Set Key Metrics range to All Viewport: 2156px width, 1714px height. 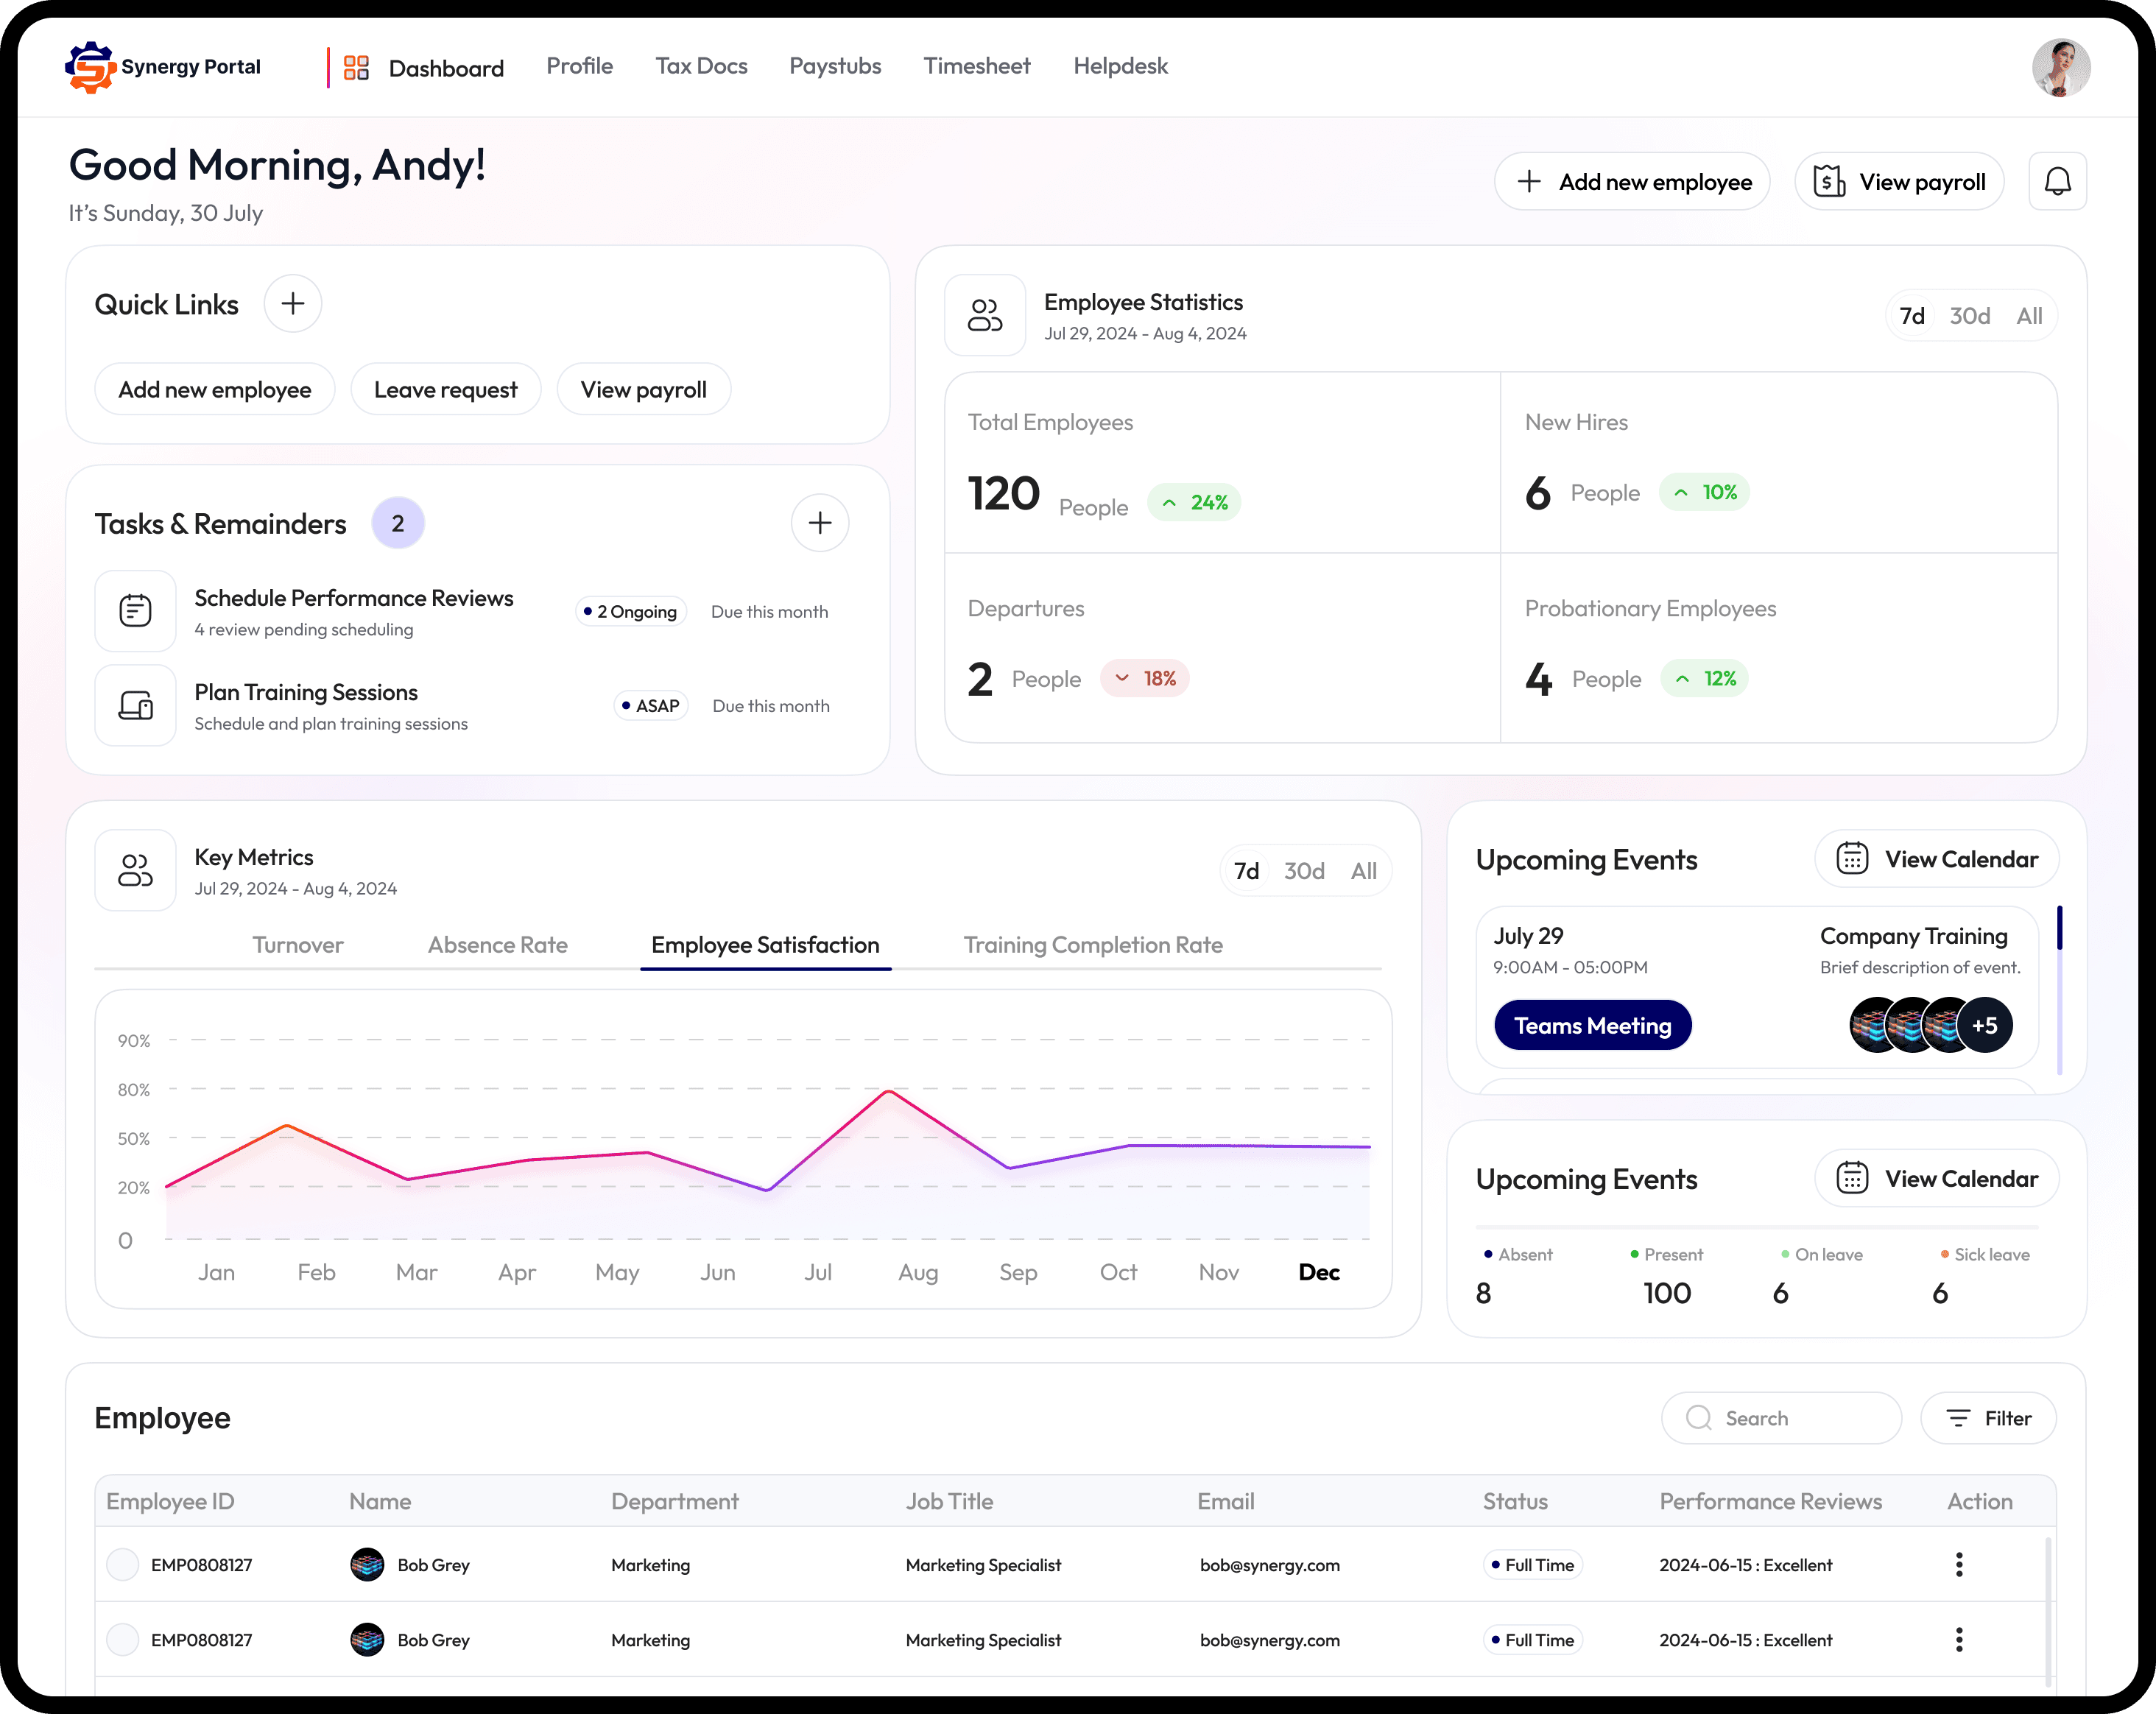[x=1363, y=871]
